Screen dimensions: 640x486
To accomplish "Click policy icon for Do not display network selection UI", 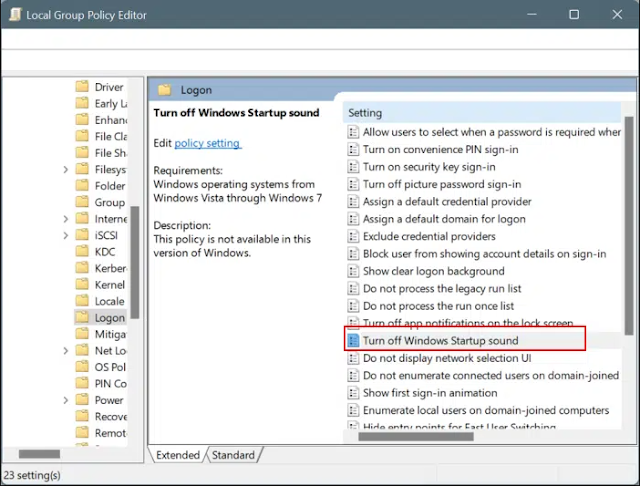I will [x=353, y=358].
